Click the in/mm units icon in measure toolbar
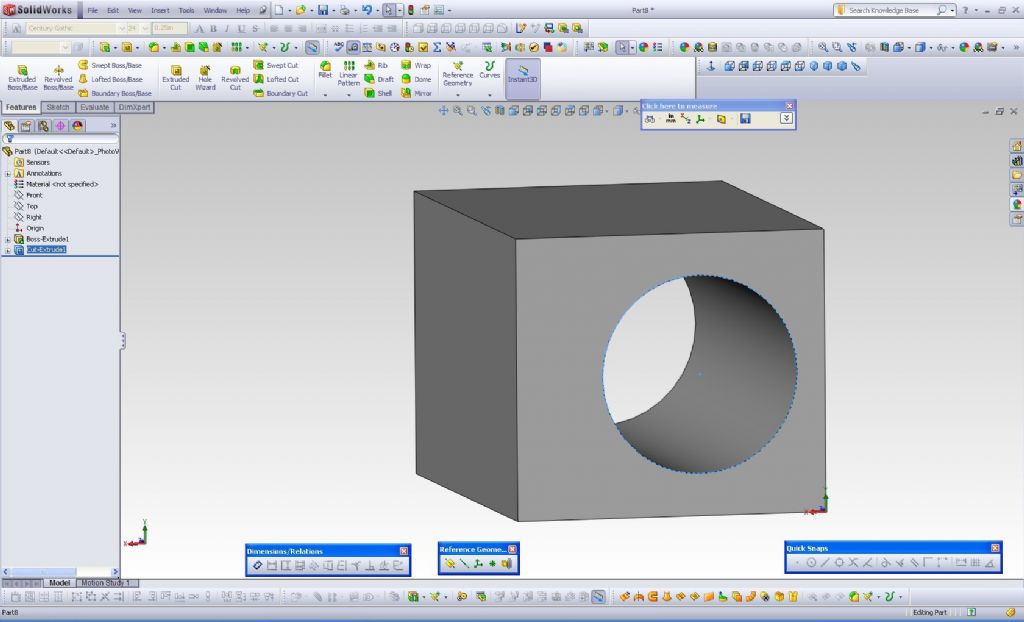 click(670, 119)
